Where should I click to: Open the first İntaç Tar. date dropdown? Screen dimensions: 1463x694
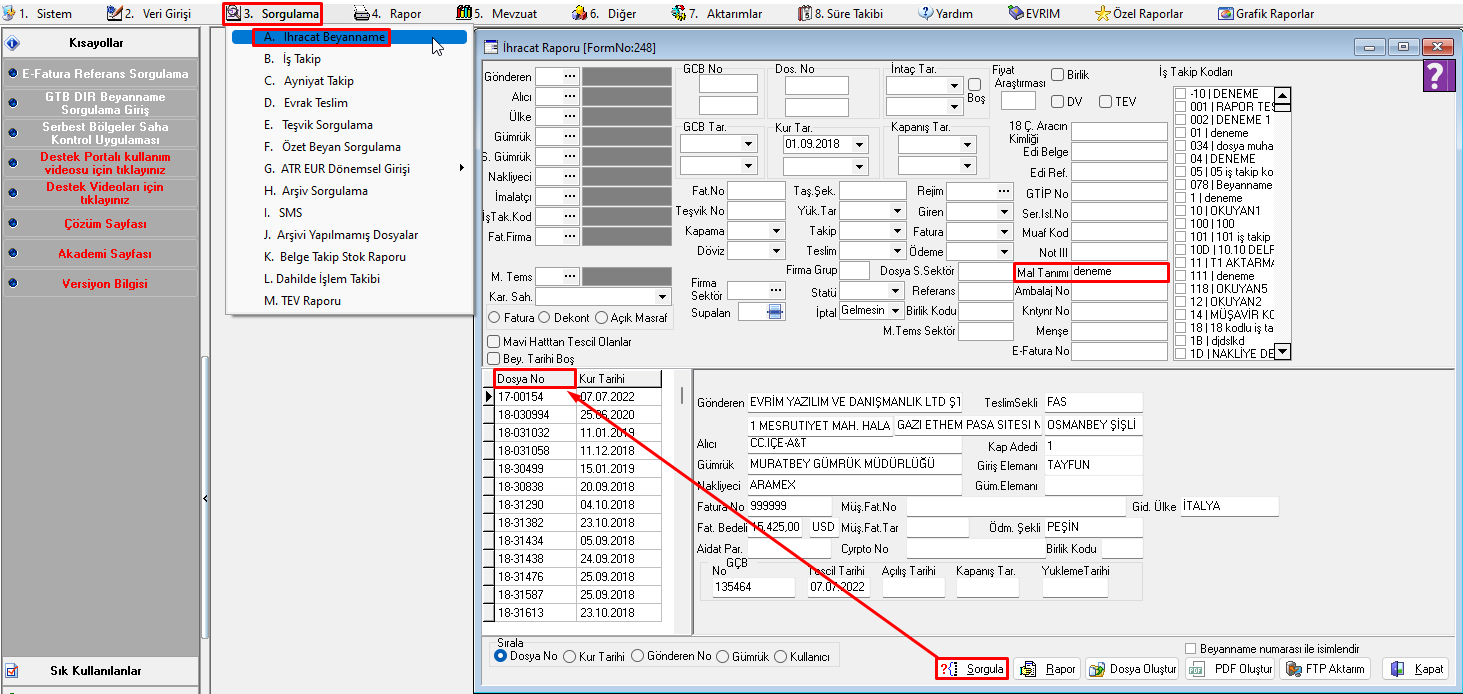point(954,86)
